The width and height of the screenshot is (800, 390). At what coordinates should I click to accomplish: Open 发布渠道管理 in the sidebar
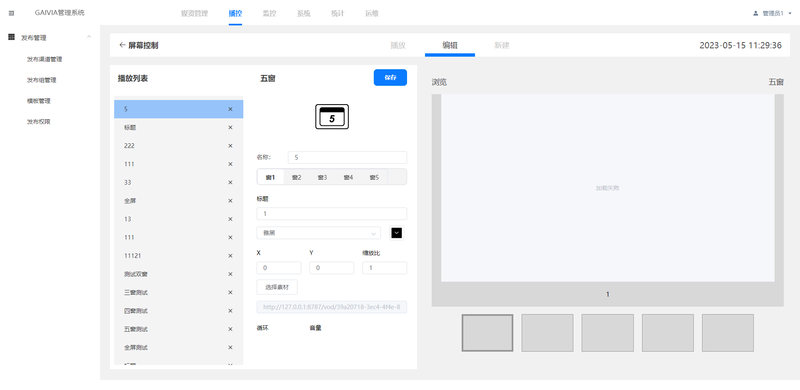click(44, 59)
